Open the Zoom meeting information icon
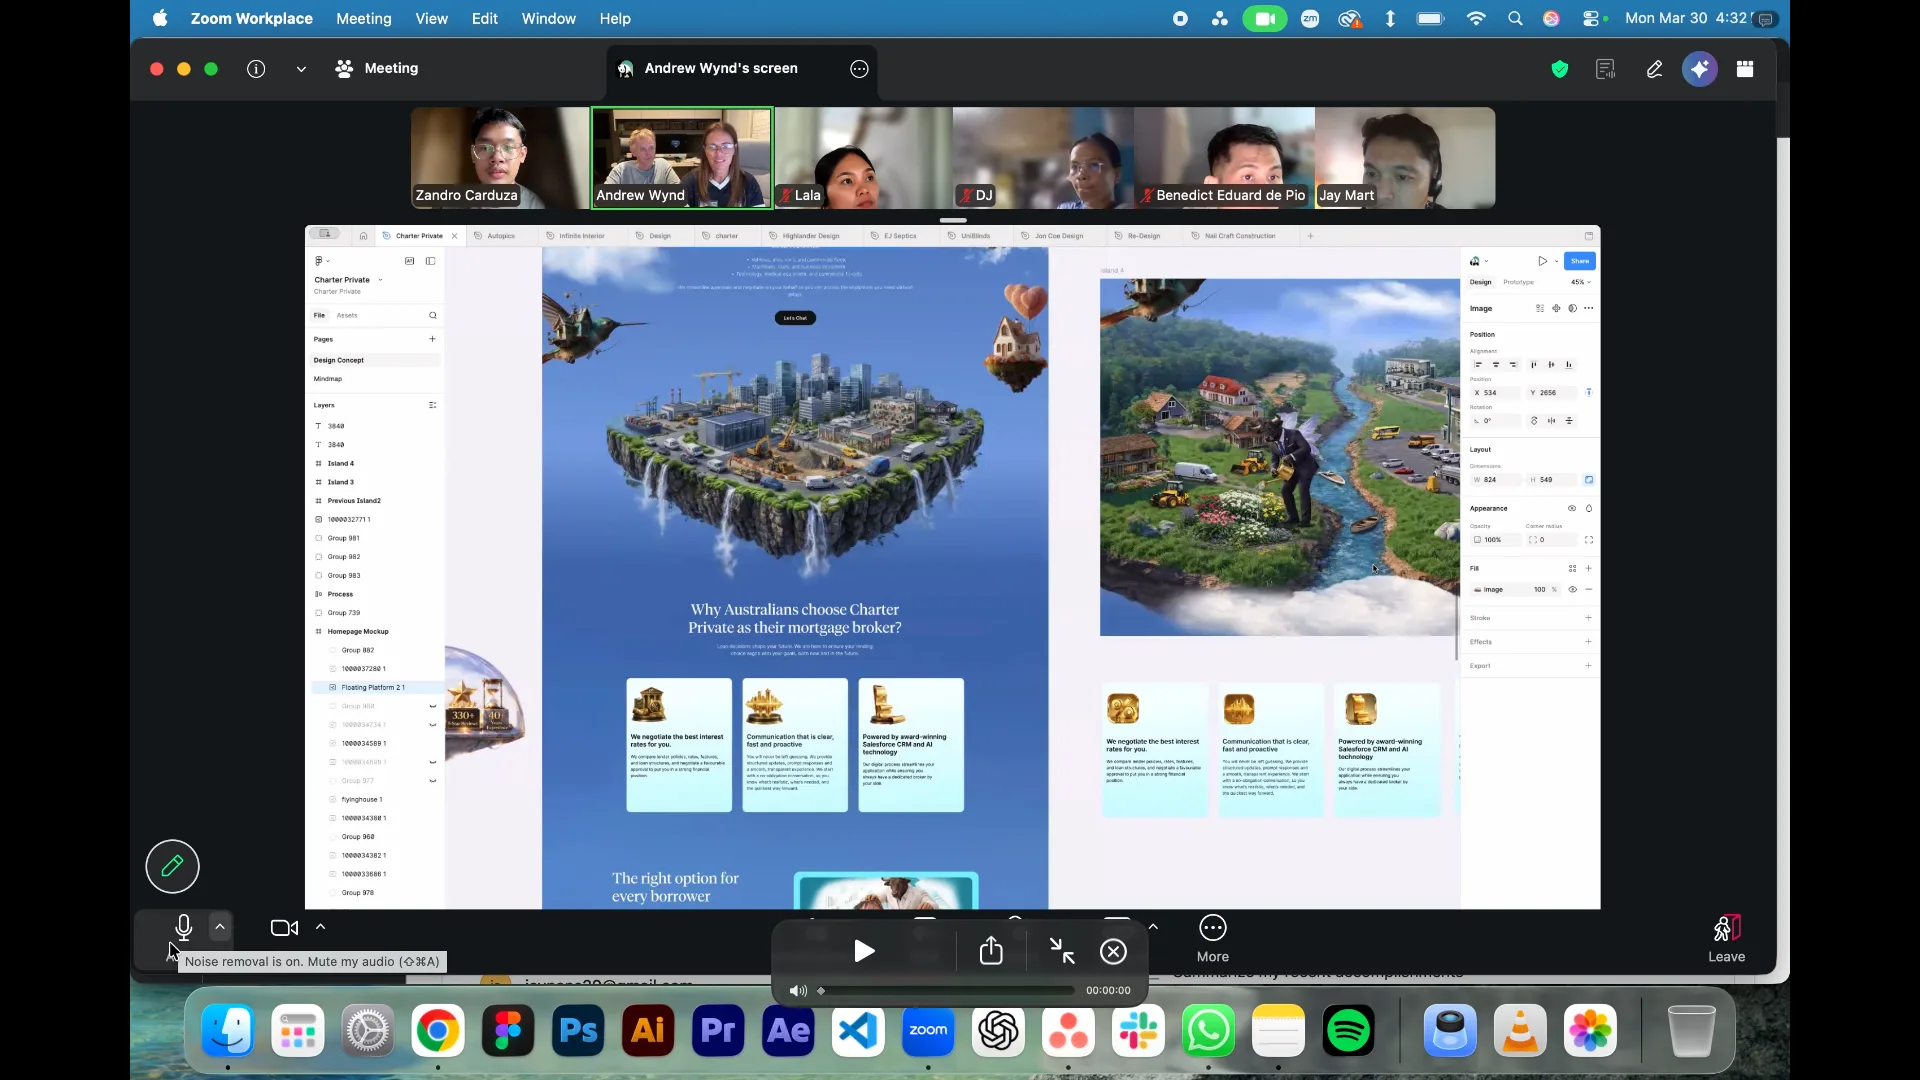Image resolution: width=1920 pixels, height=1080 pixels. point(256,69)
